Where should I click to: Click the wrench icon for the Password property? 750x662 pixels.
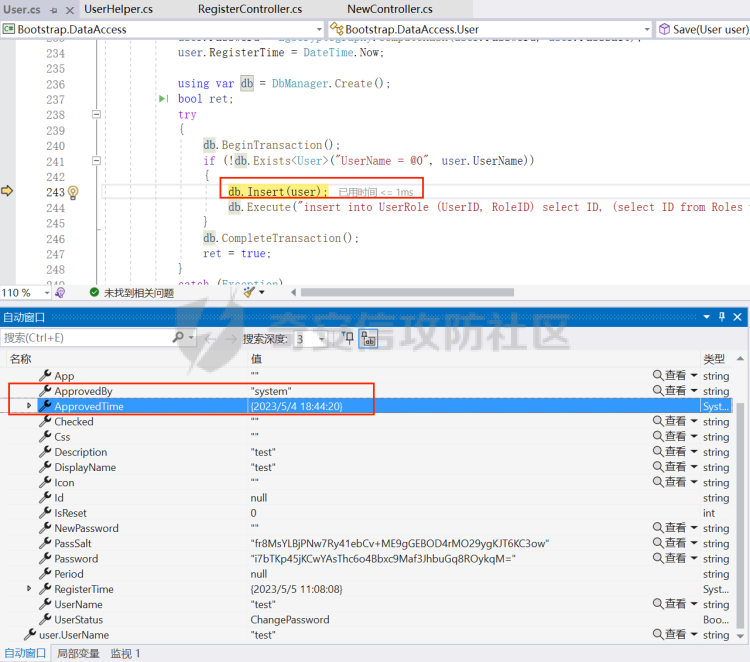tap(44, 559)
